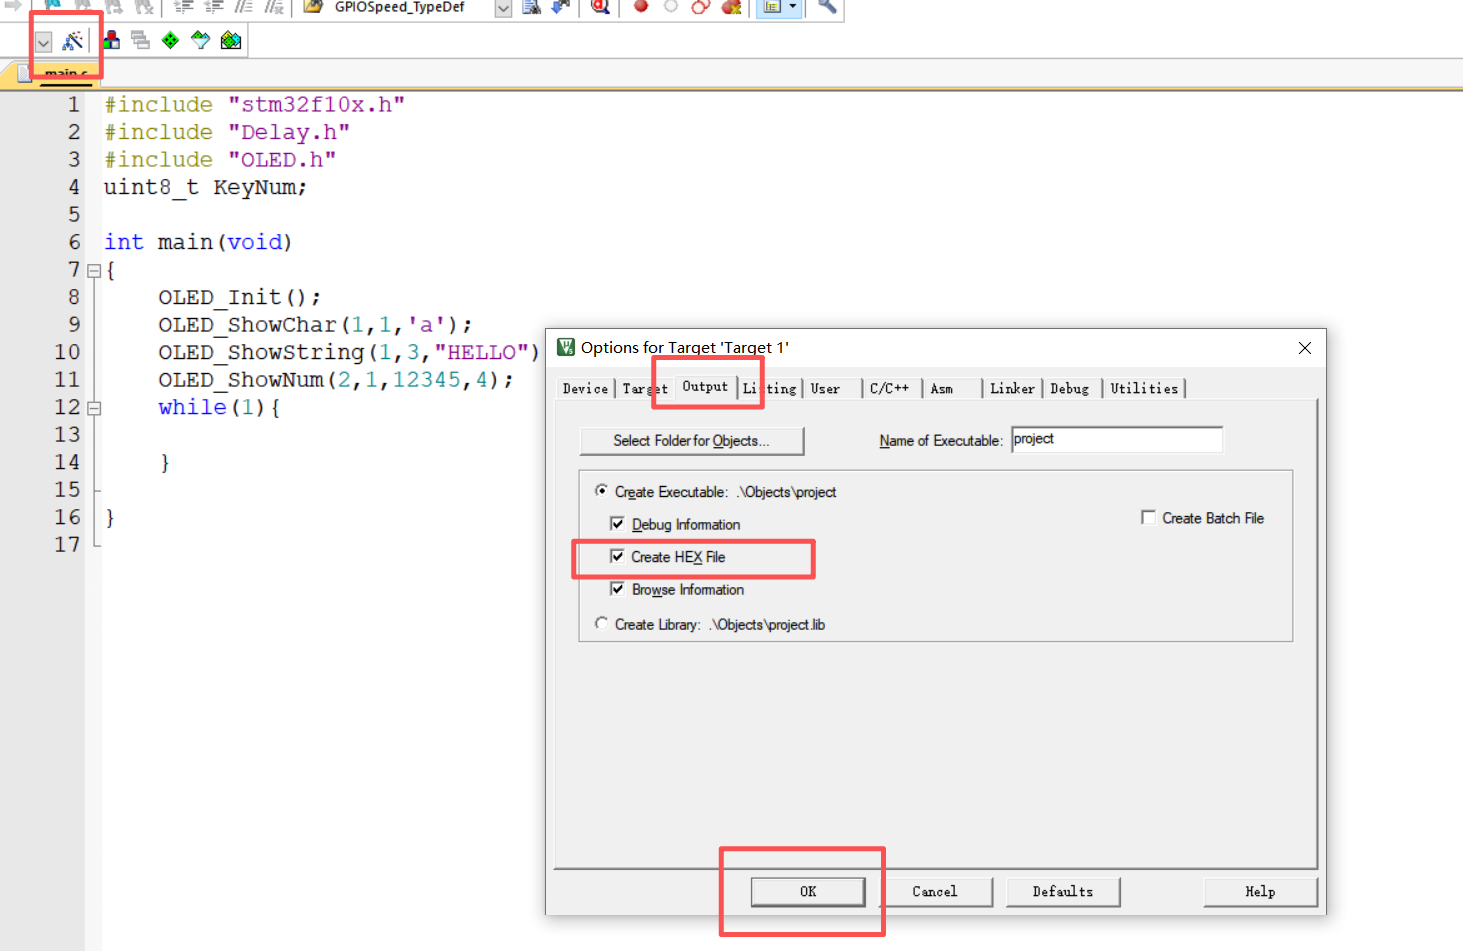Open the Debug tab in options dialog
This screenshot has height=951, width=1463.
[1069, 388]
